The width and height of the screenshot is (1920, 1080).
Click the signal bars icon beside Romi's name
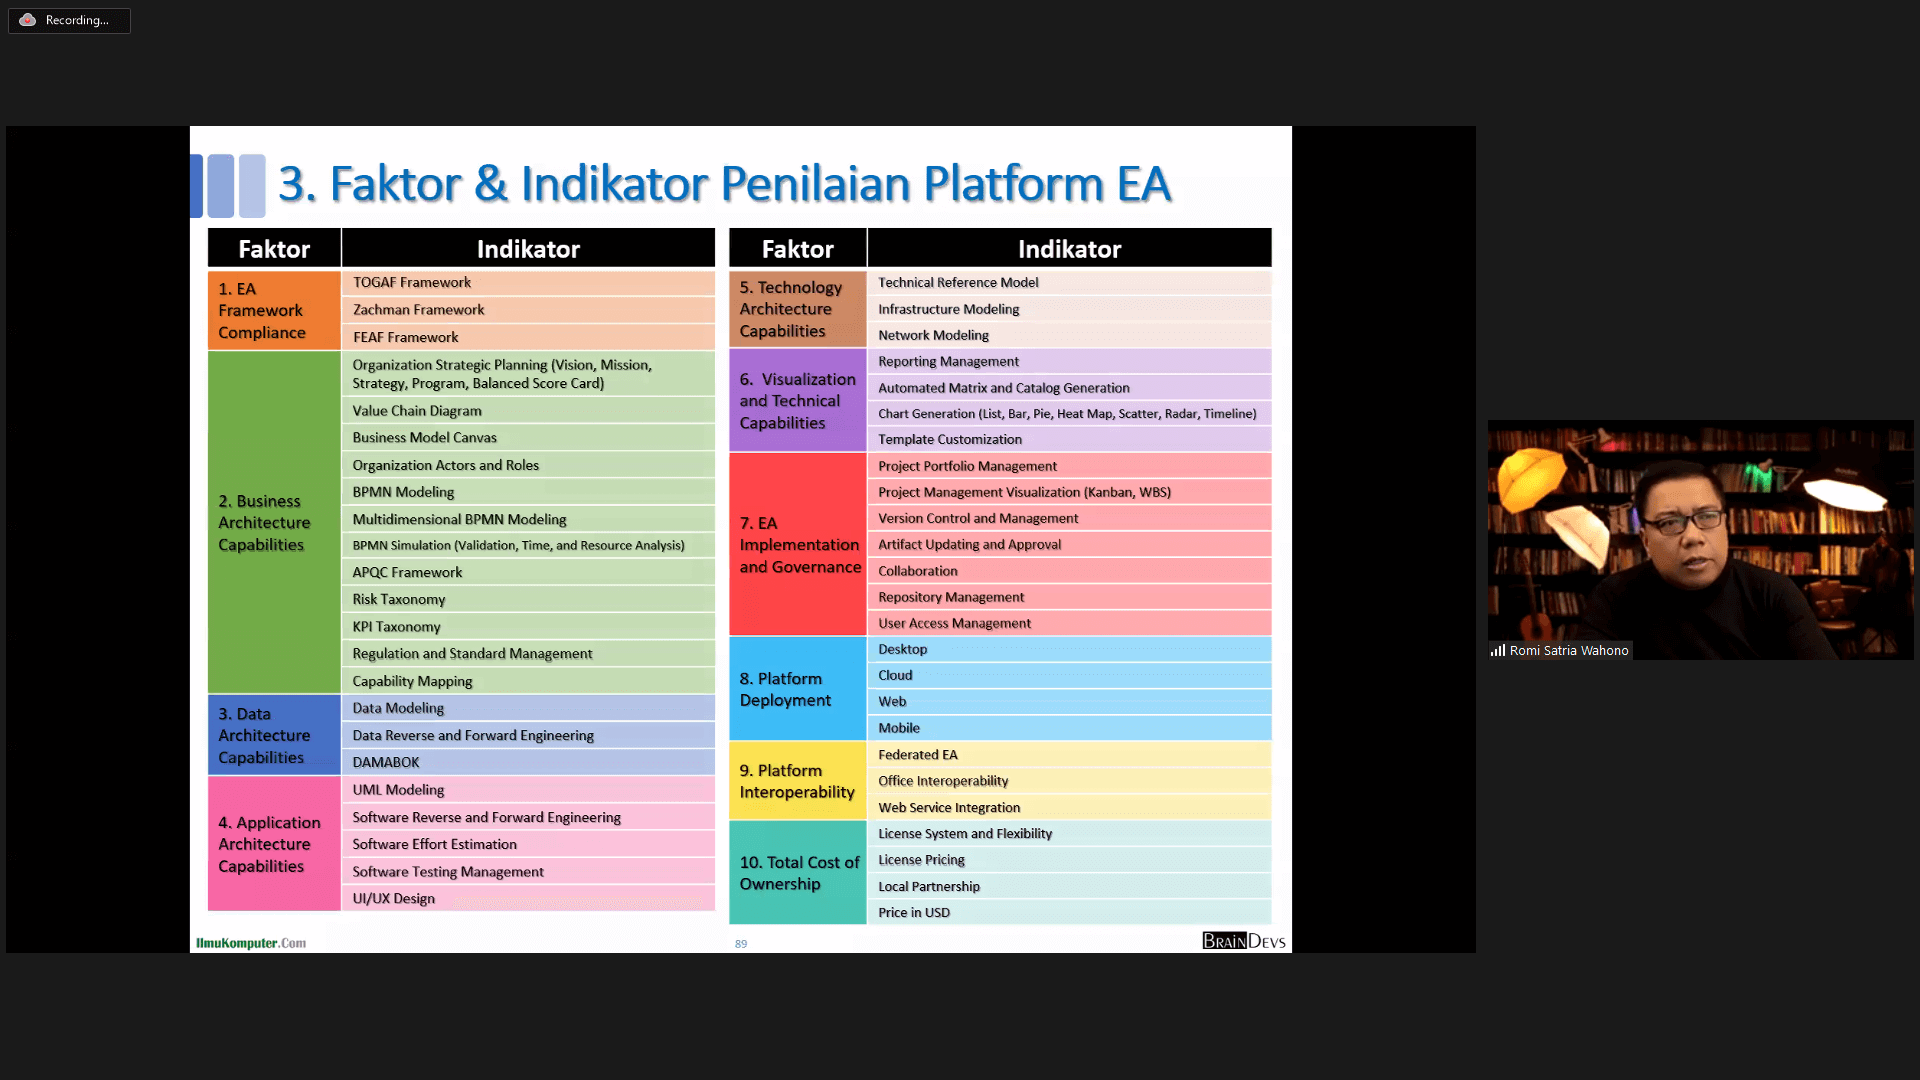coord(1497,651)
